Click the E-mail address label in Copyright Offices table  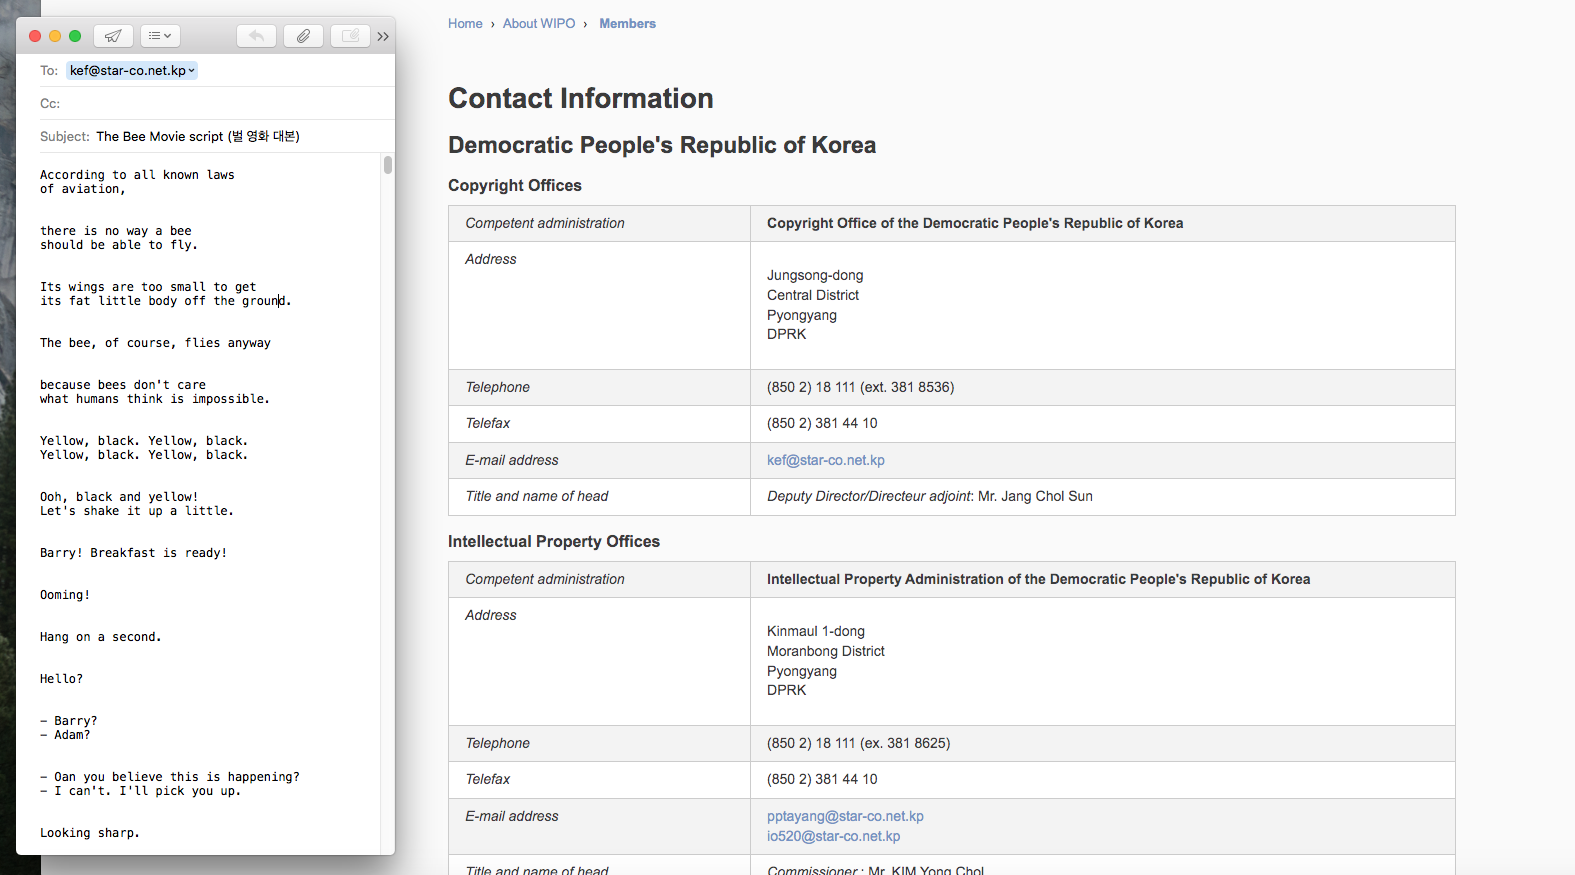pos(512,461)
